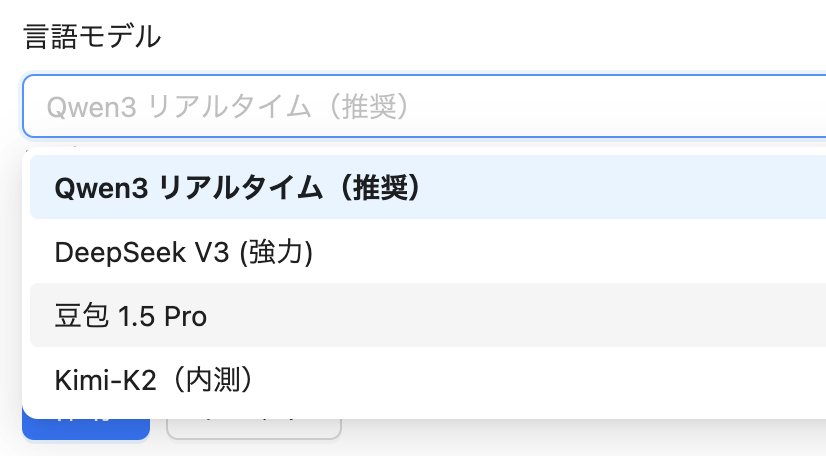Click the outlined gray button beside blue button
Screen dimensions: 826x456
(254, 429)
